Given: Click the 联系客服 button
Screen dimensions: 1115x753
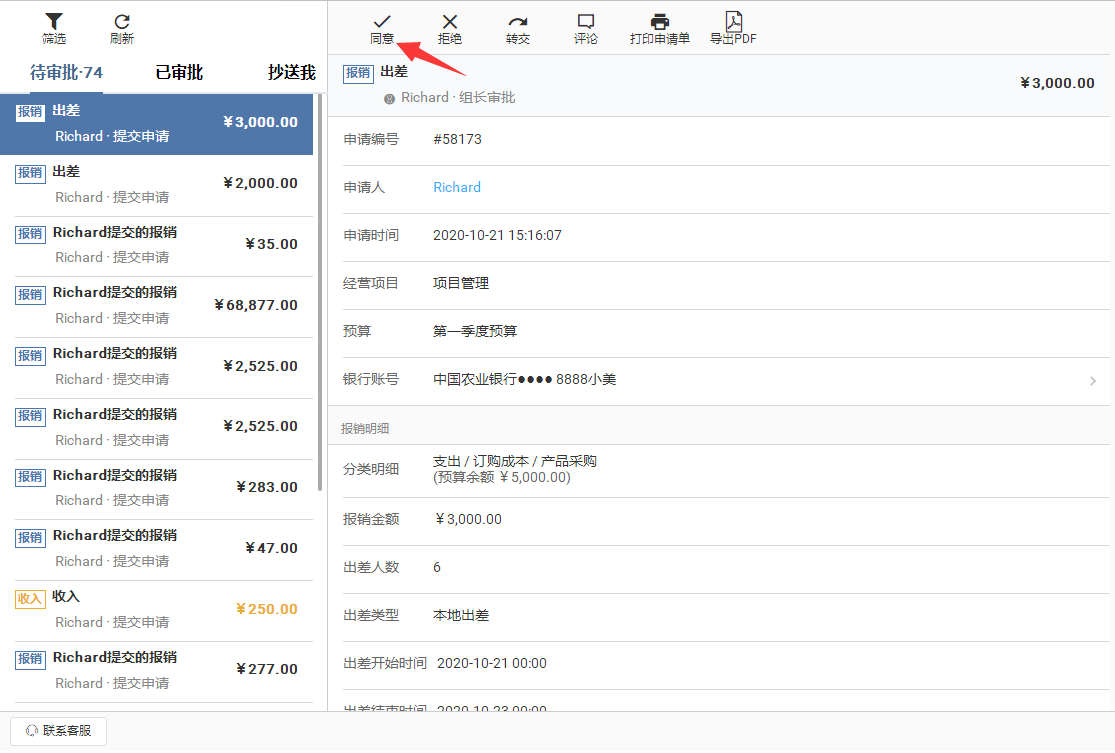Looking at the screenshot, I should (58, 731).
